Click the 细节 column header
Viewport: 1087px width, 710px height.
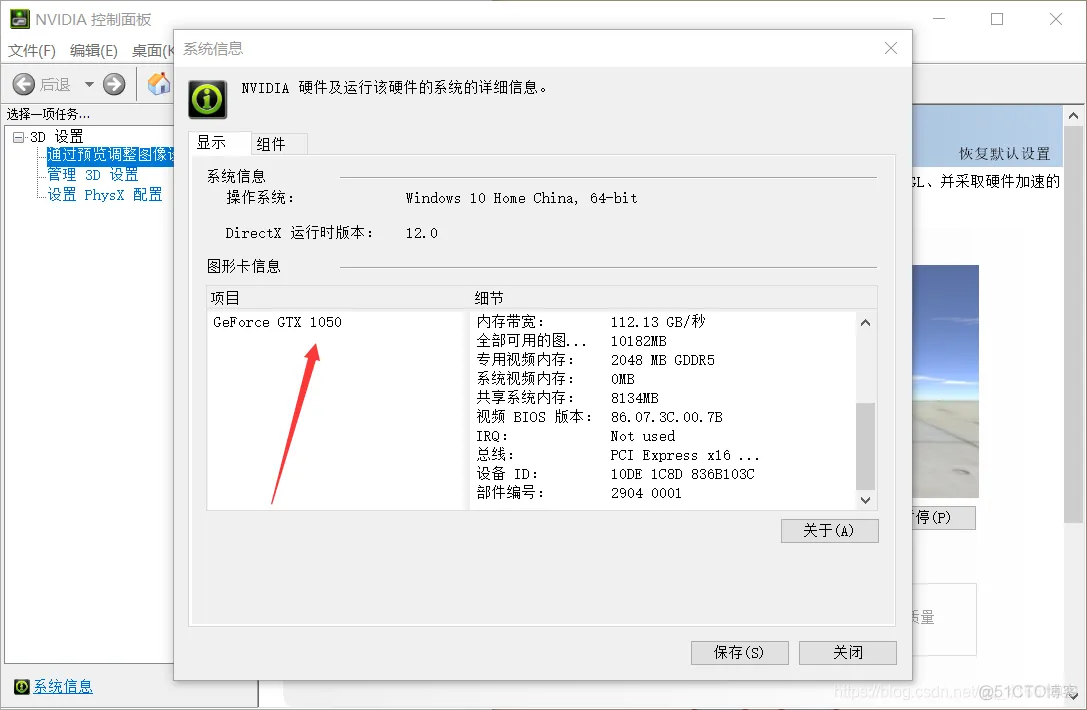672,298
